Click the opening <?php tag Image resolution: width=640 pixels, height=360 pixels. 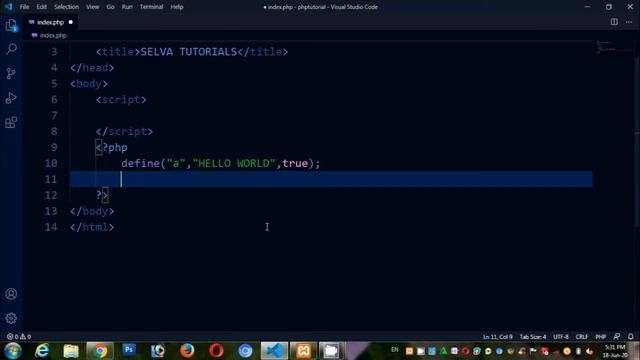click(111, 147)
